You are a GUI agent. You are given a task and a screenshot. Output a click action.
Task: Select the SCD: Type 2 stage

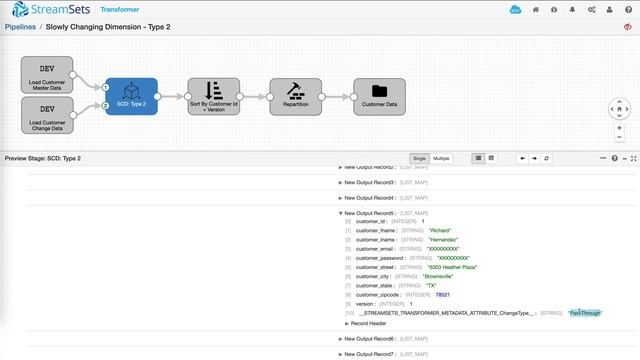tap(131, 96)
